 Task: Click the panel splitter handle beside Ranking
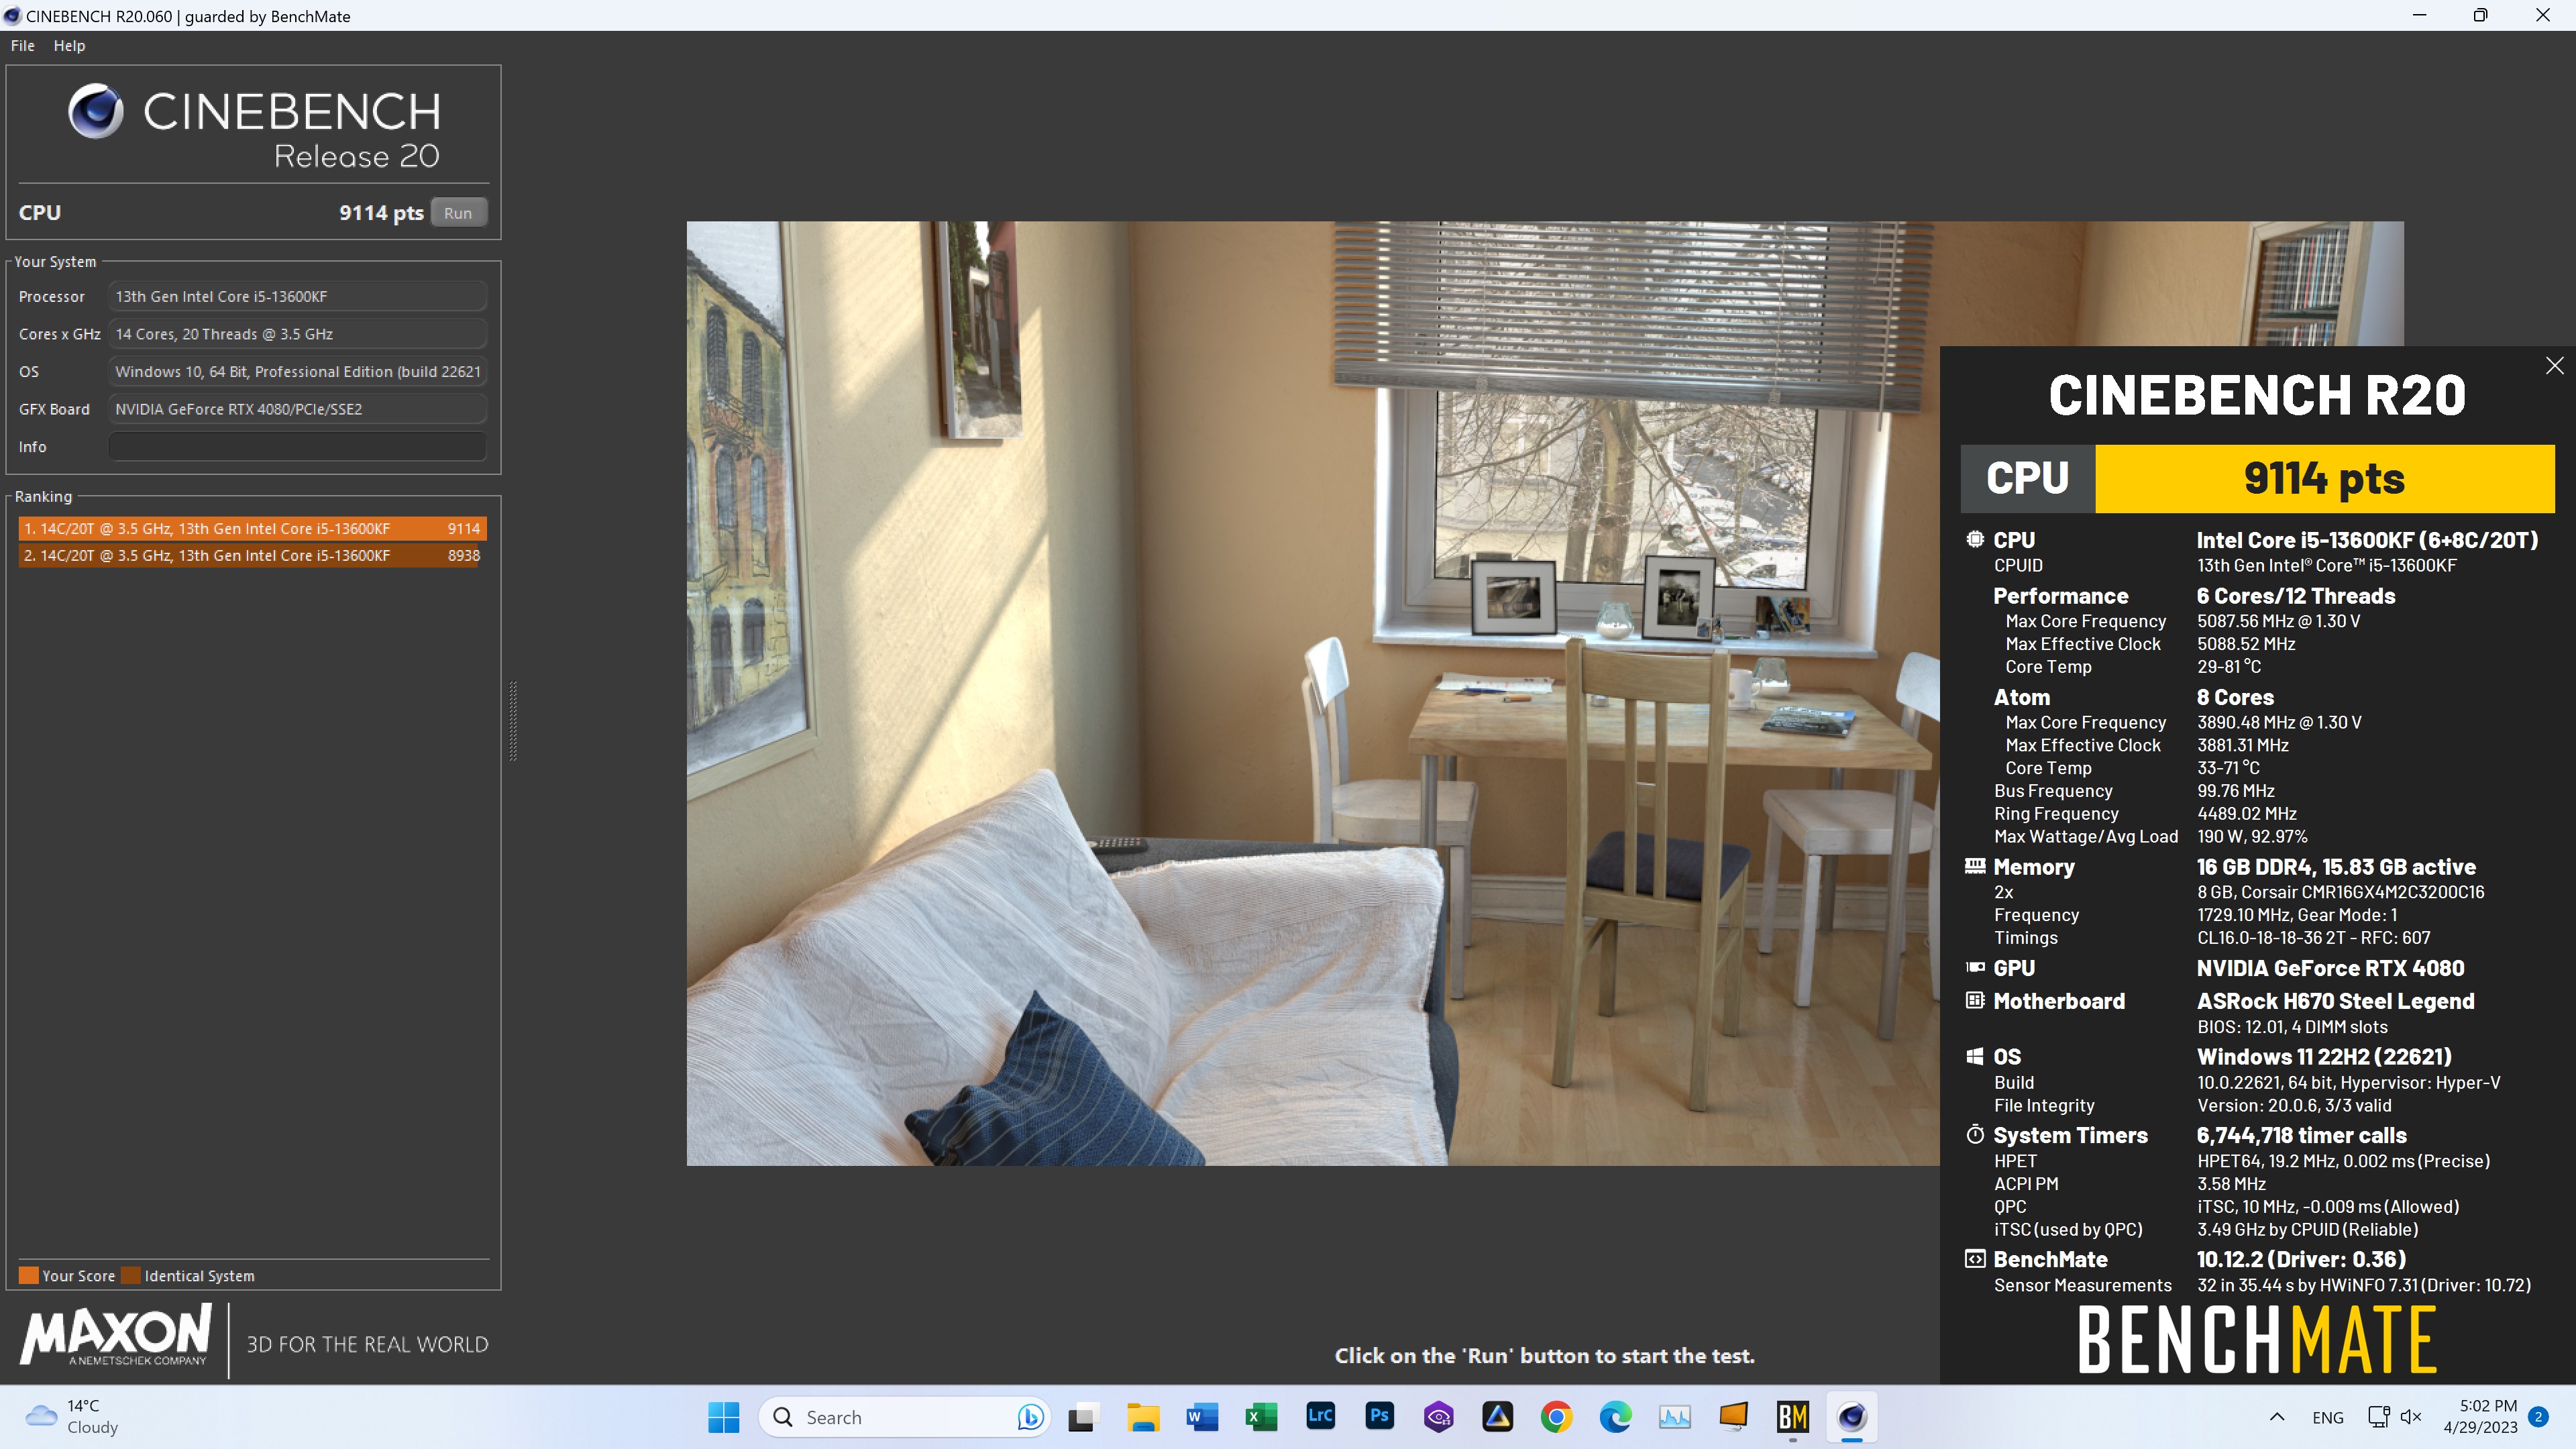coord(513,720)
